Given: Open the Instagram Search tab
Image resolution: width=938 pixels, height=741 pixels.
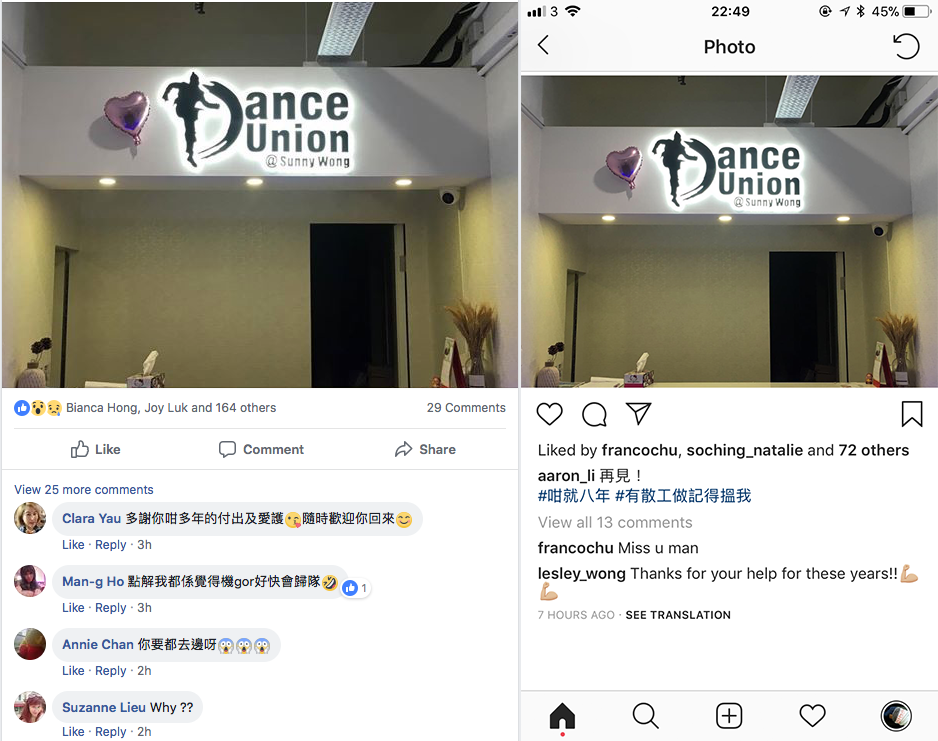Looking at the screenshot, I should click(645, 716).
